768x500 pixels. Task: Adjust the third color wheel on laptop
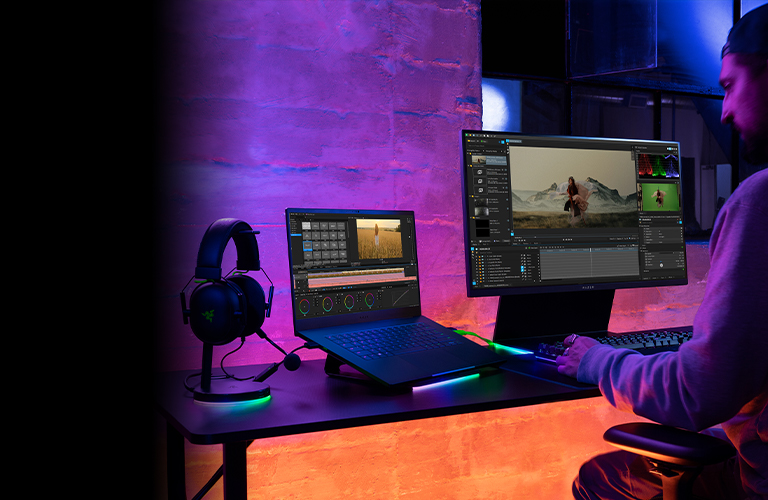349,302
